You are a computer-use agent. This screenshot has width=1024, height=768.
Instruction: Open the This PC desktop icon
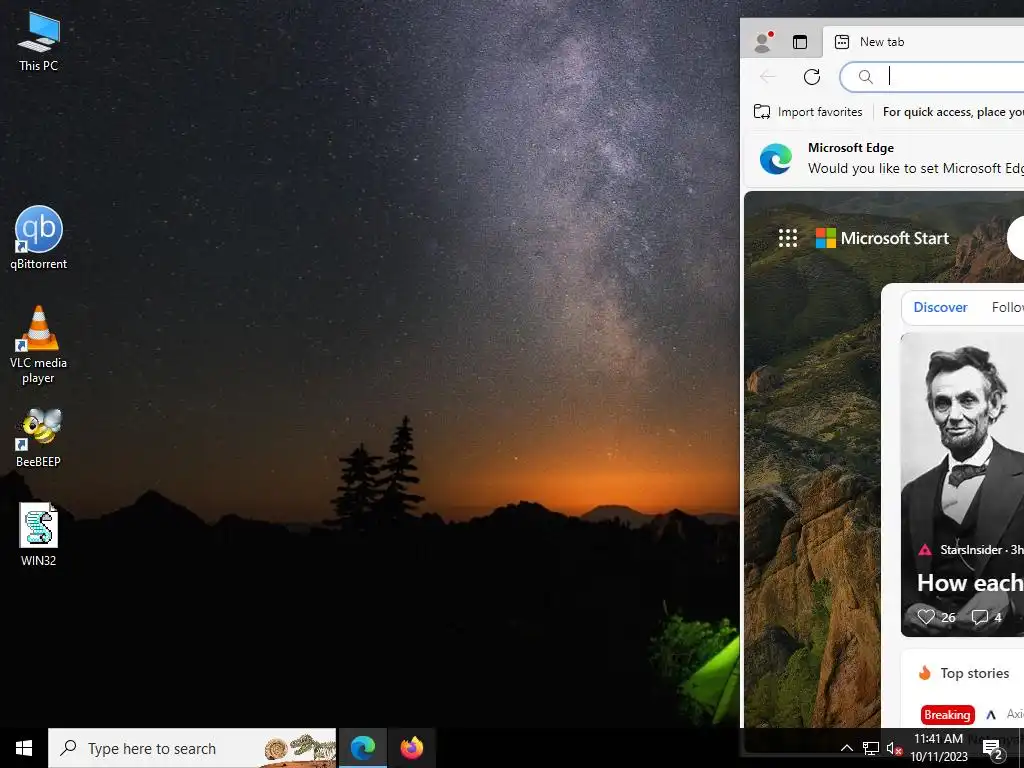pos(39,42)
